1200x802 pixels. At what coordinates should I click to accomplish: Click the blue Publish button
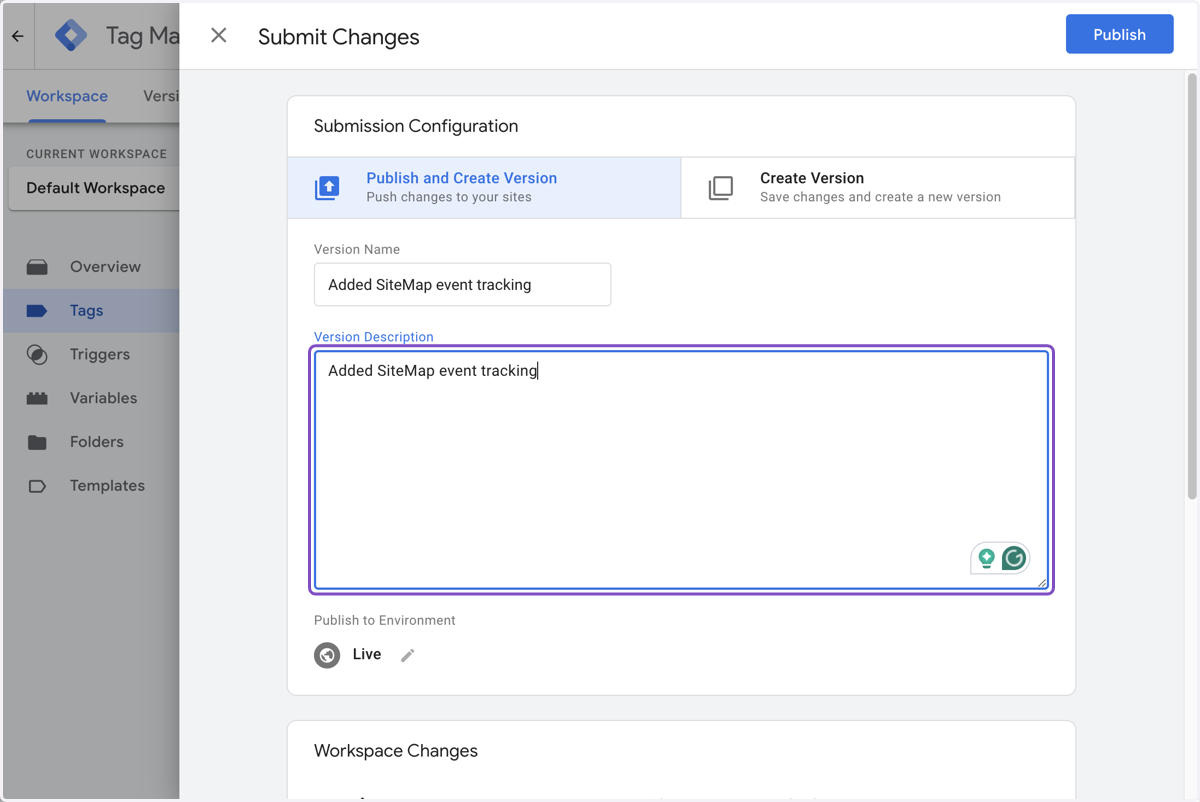[1119, 34]
